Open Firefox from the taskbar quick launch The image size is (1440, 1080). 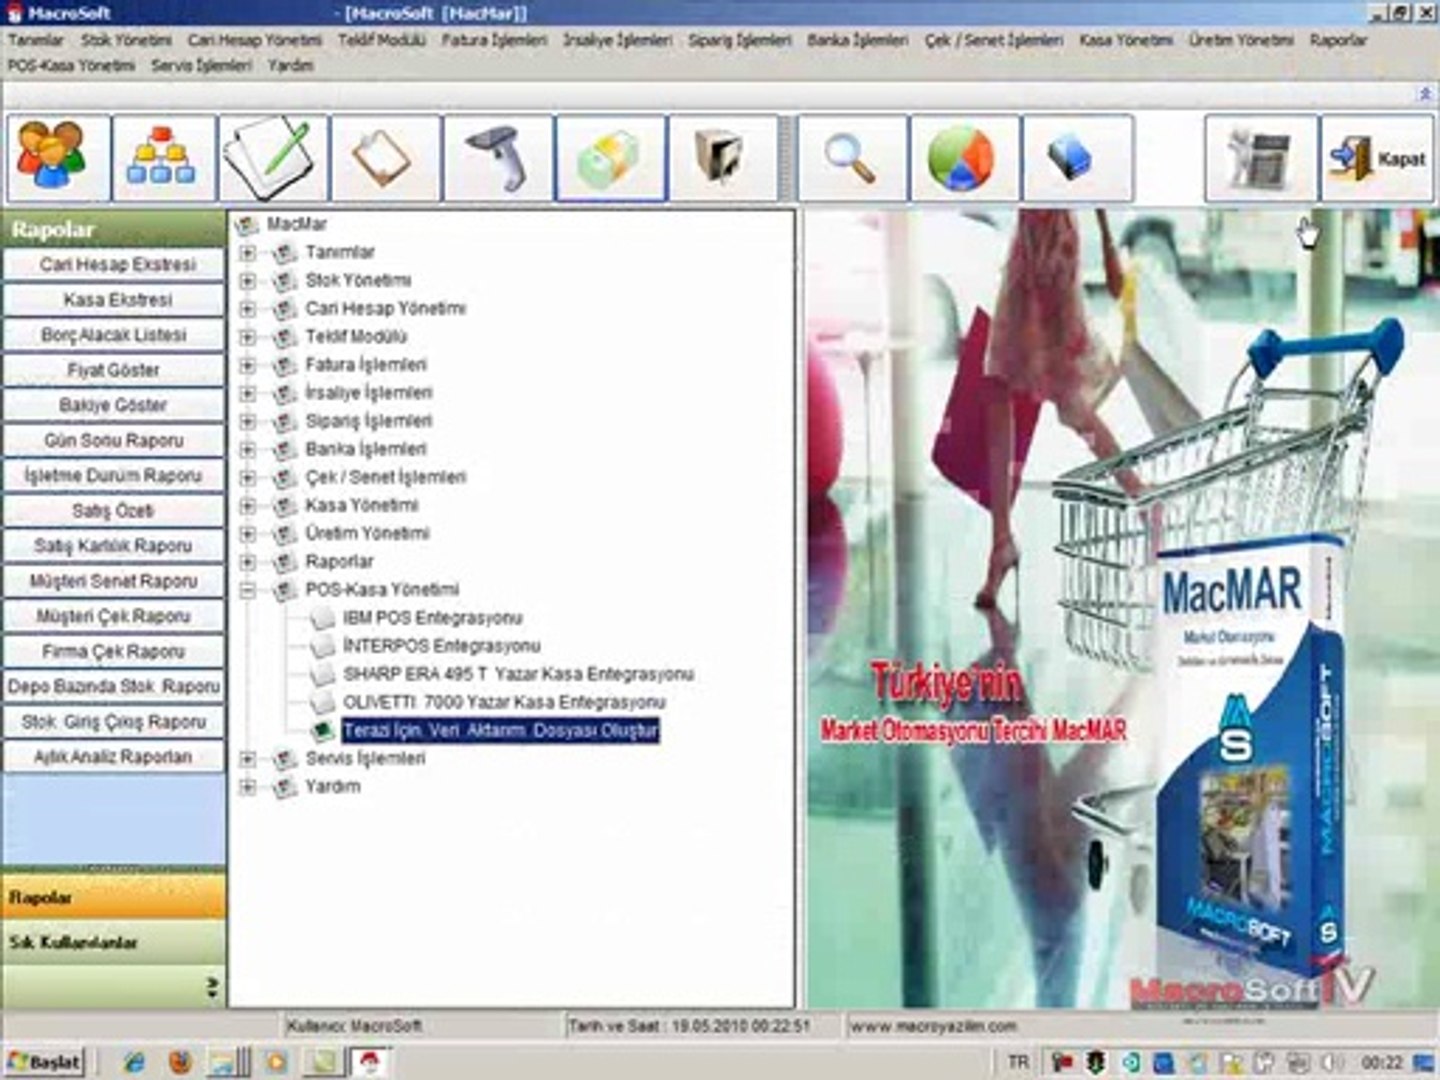click(x=181, y=1062)
